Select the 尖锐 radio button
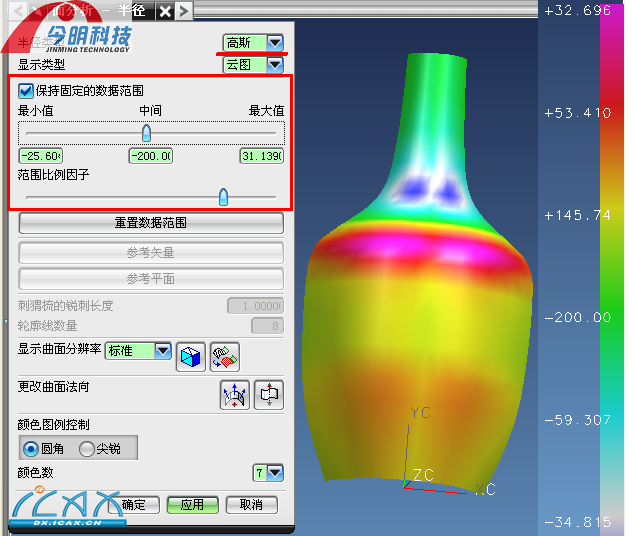This screenshot has height=536, width=635. pos(87,449)
